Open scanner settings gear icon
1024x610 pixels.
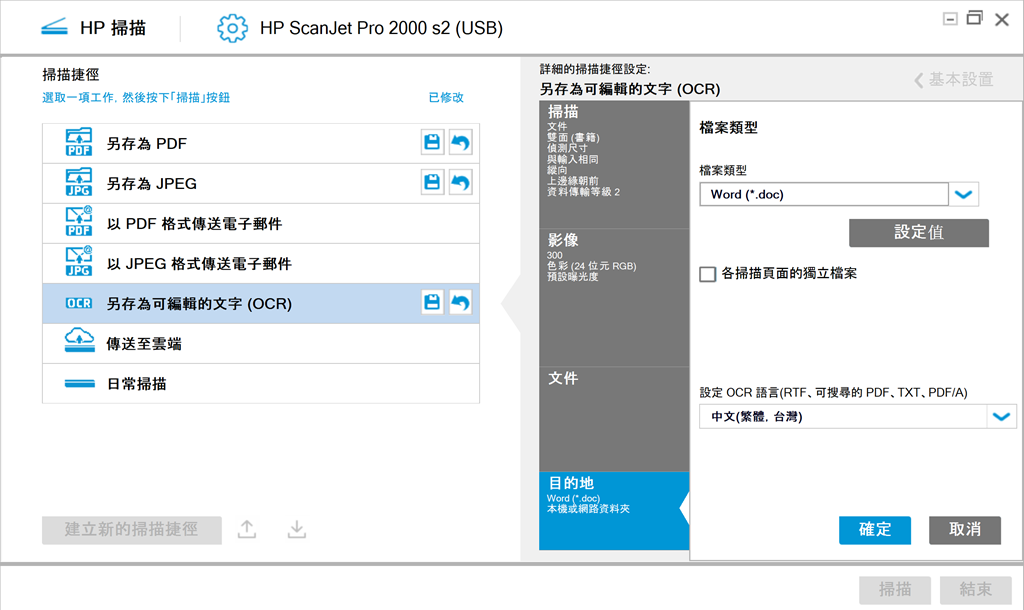(232, 28)
